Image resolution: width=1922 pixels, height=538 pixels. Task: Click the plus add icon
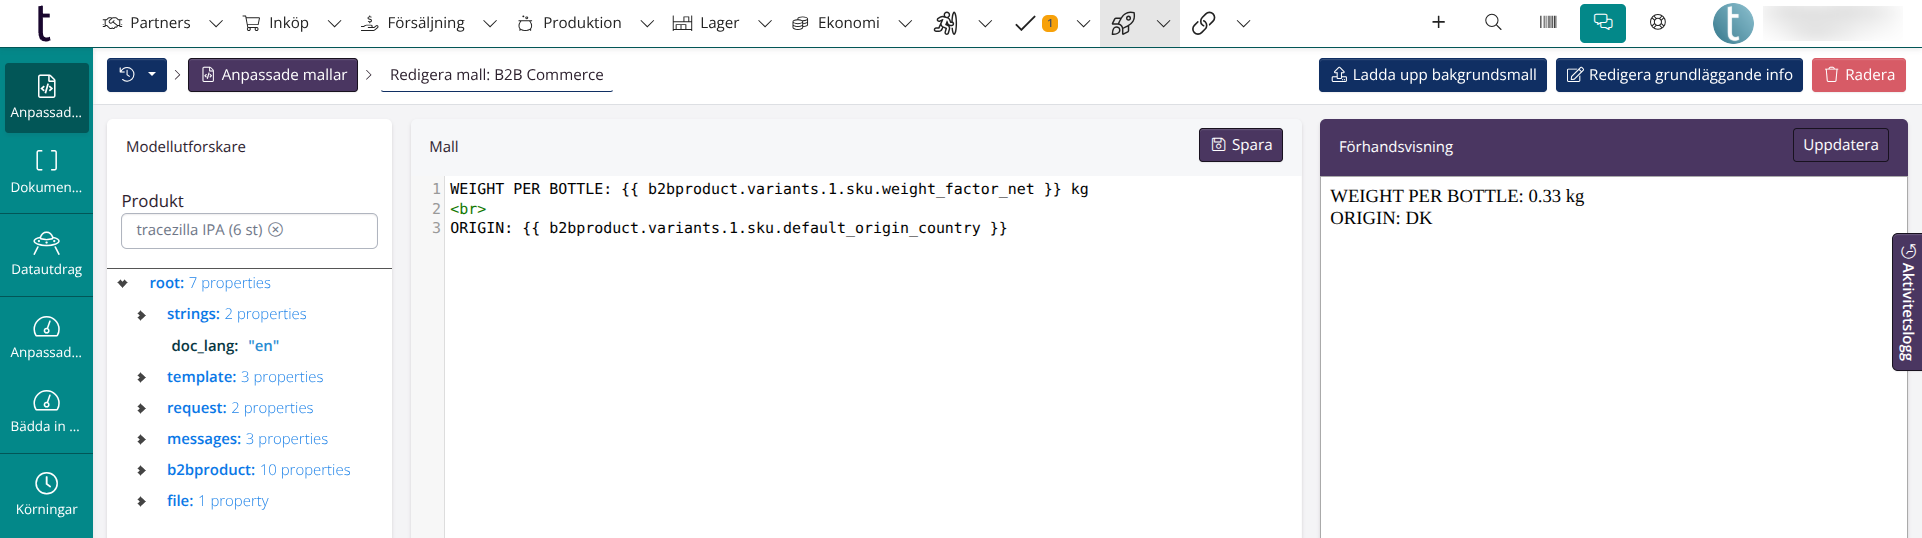[1438, 22]
